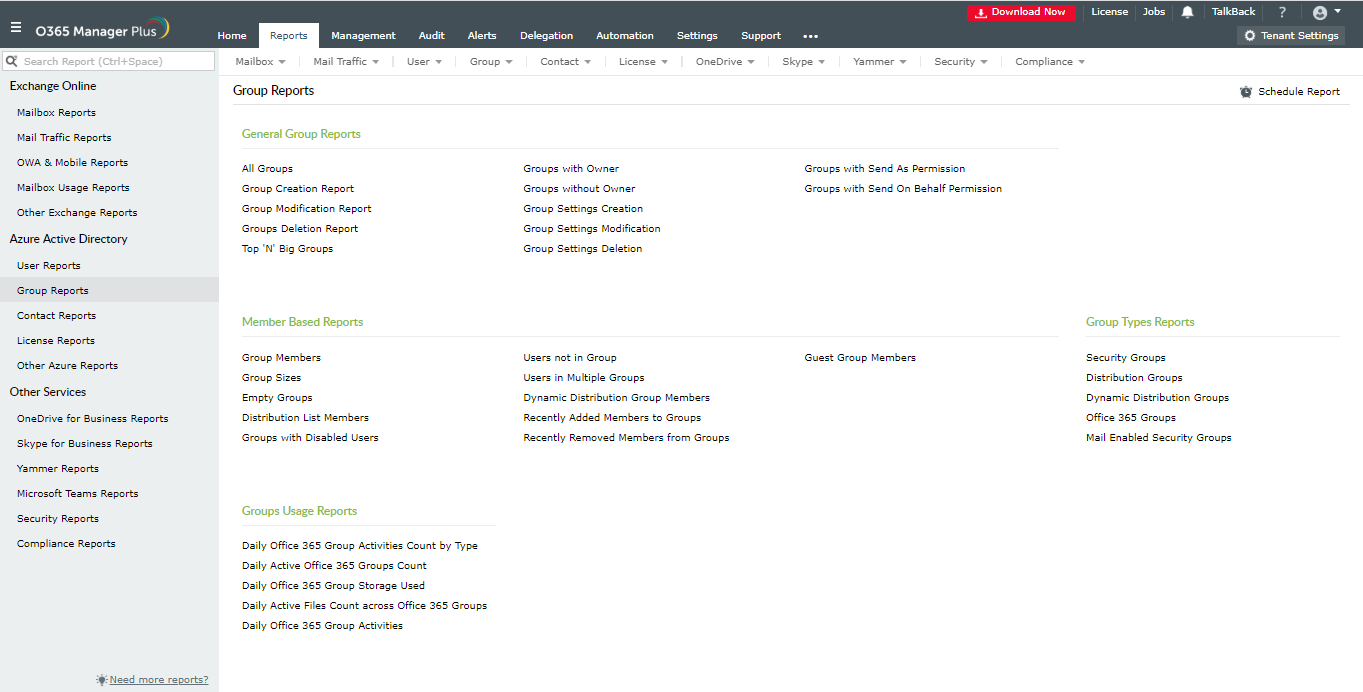Switch to the Alerts tab

482,36
